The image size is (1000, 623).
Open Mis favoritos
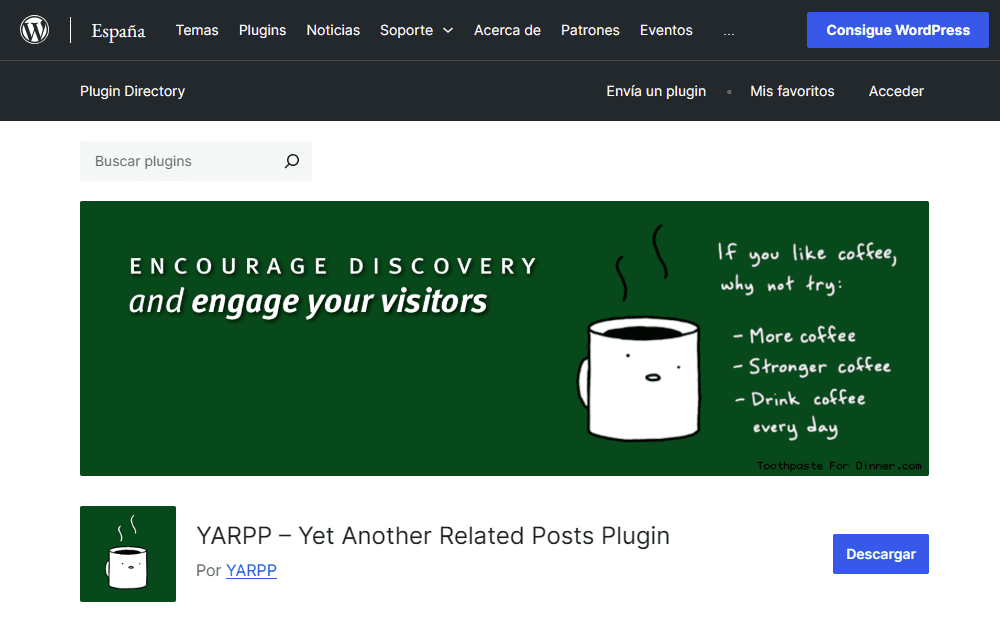point(792,91)
